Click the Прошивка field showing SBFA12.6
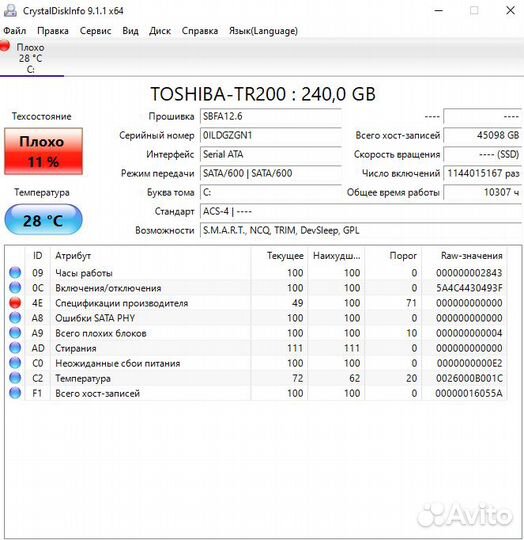The width and height of the screenshot is (524, 540). [x=271, y=116]
